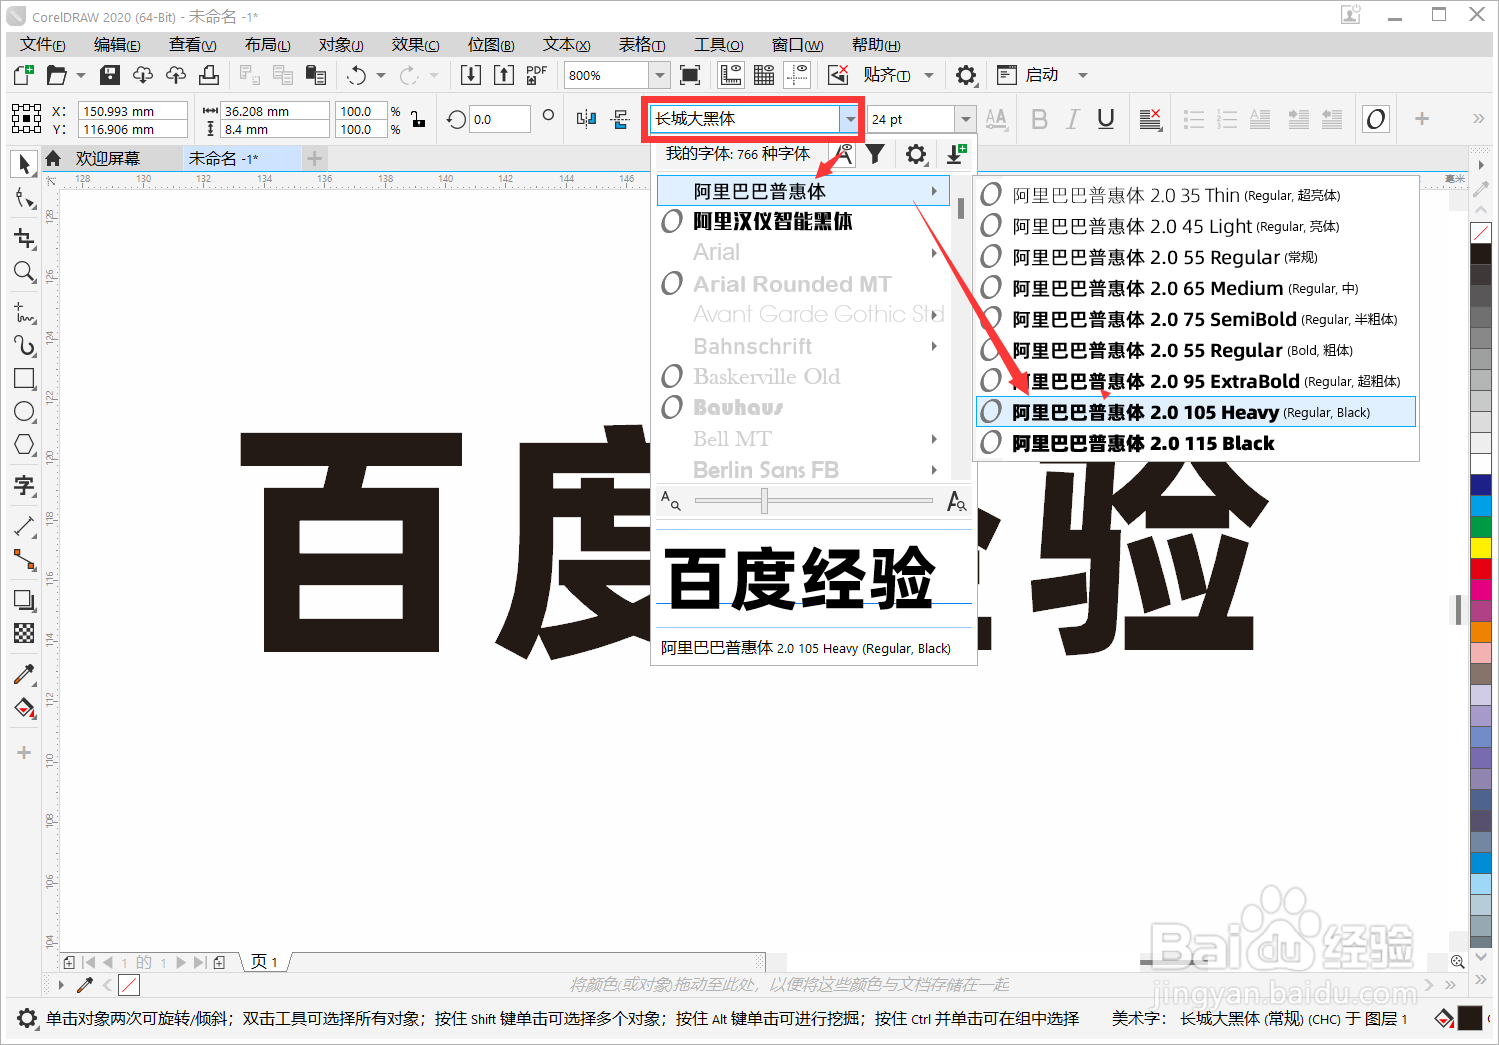Viewport: 1499px width, 1045px height.
Task: Click the Export icon
Action: click(504, 75)
